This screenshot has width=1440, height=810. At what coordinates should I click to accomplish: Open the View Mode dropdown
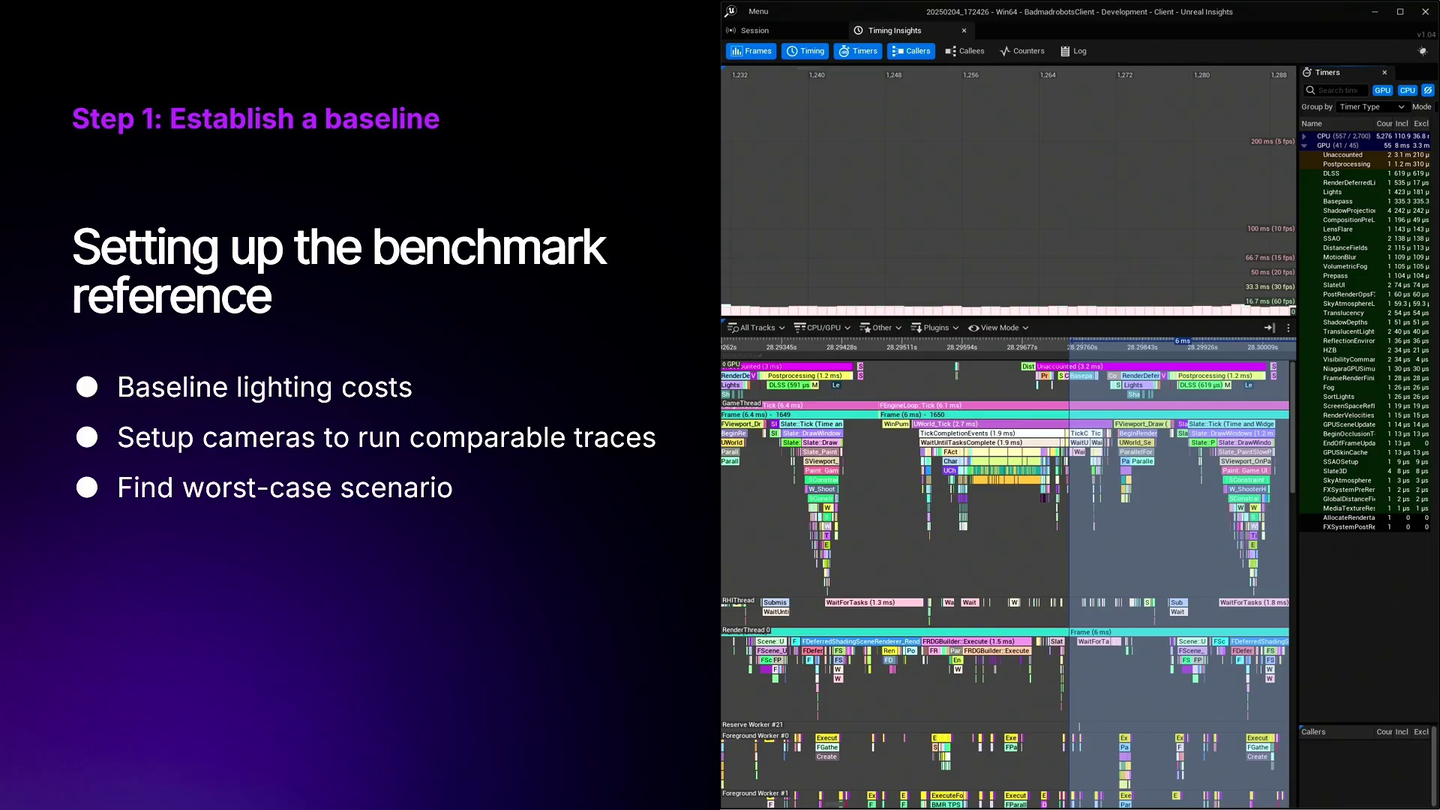coord(998,328)
